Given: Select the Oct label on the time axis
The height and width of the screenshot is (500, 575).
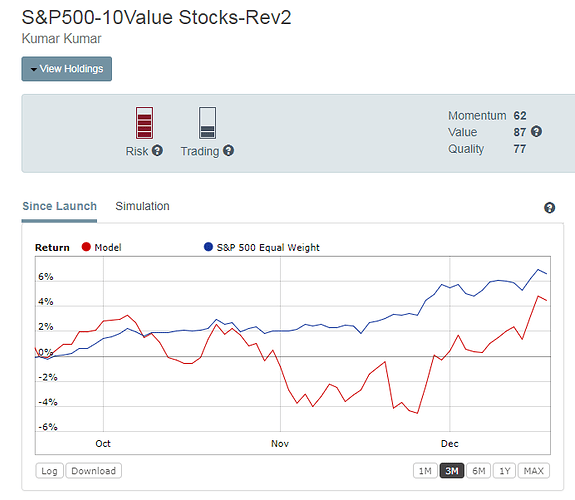Looking at the screenshot, I should (x=103, y=444).
